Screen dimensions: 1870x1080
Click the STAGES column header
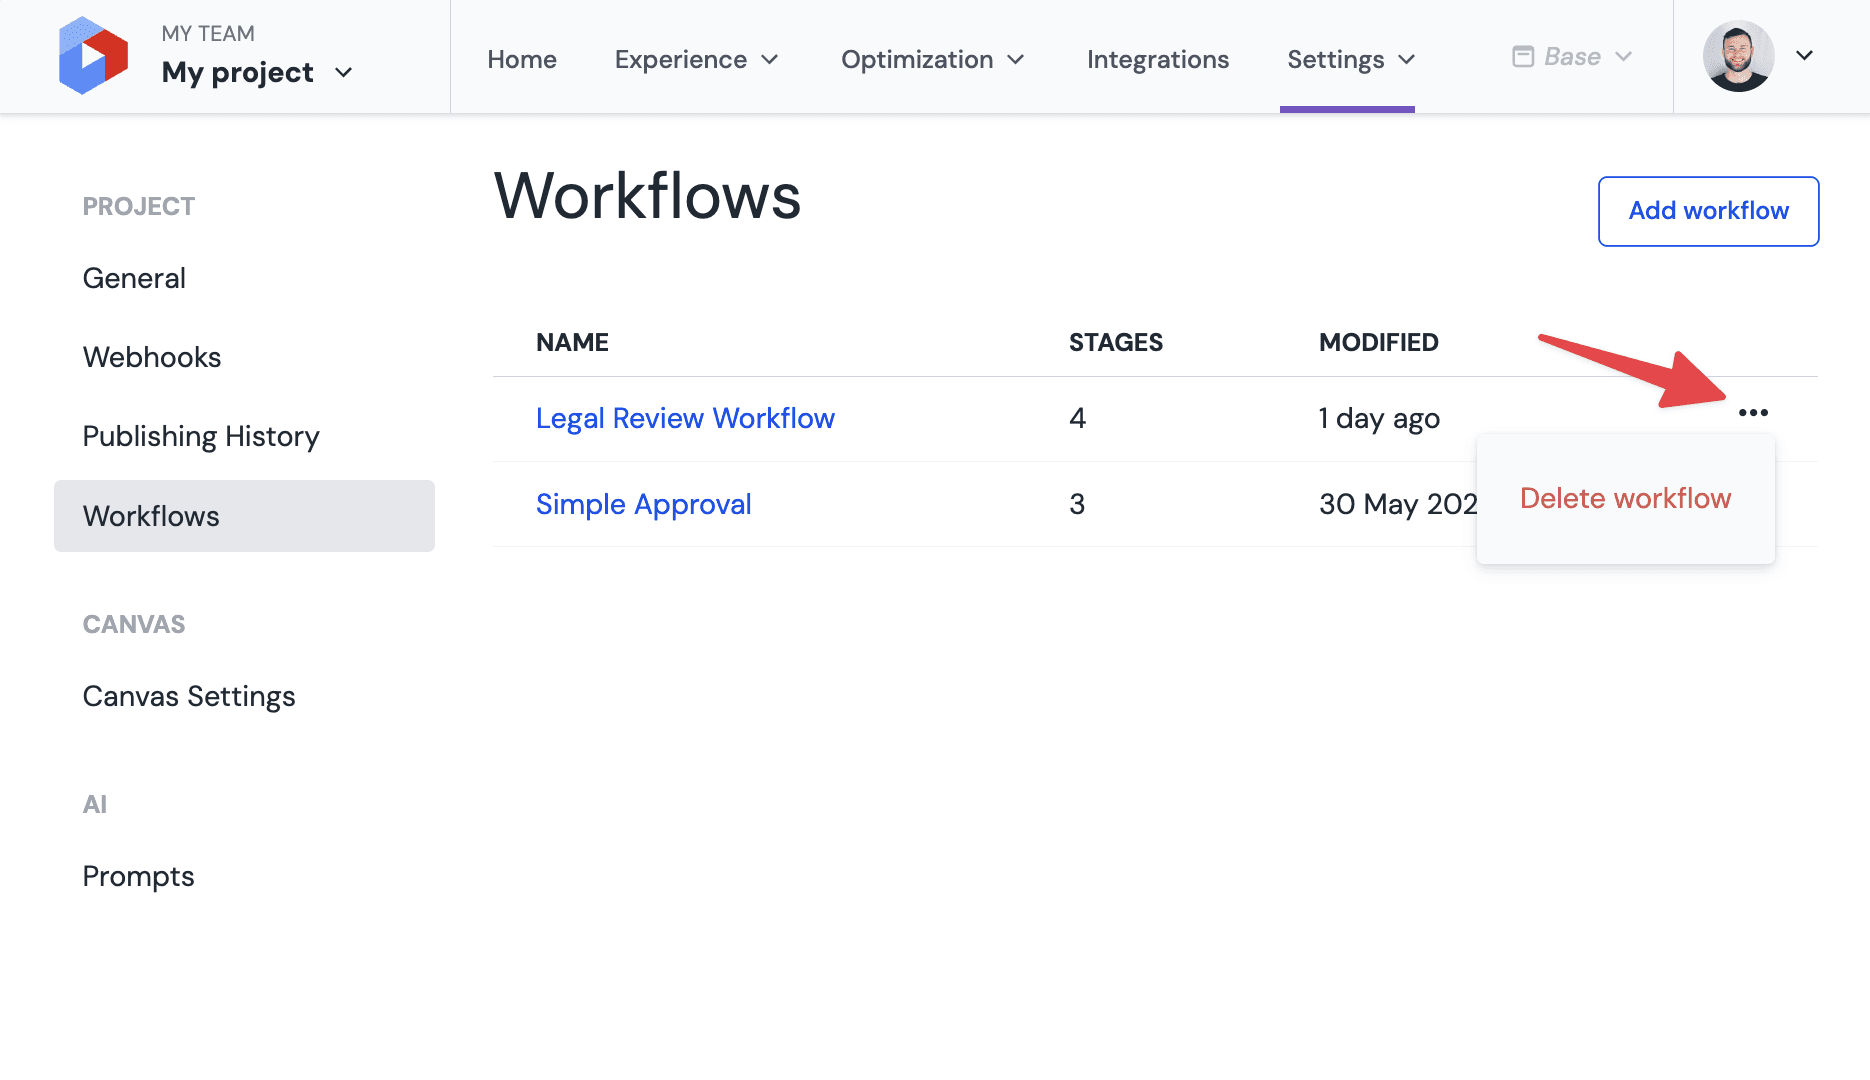1115,342
